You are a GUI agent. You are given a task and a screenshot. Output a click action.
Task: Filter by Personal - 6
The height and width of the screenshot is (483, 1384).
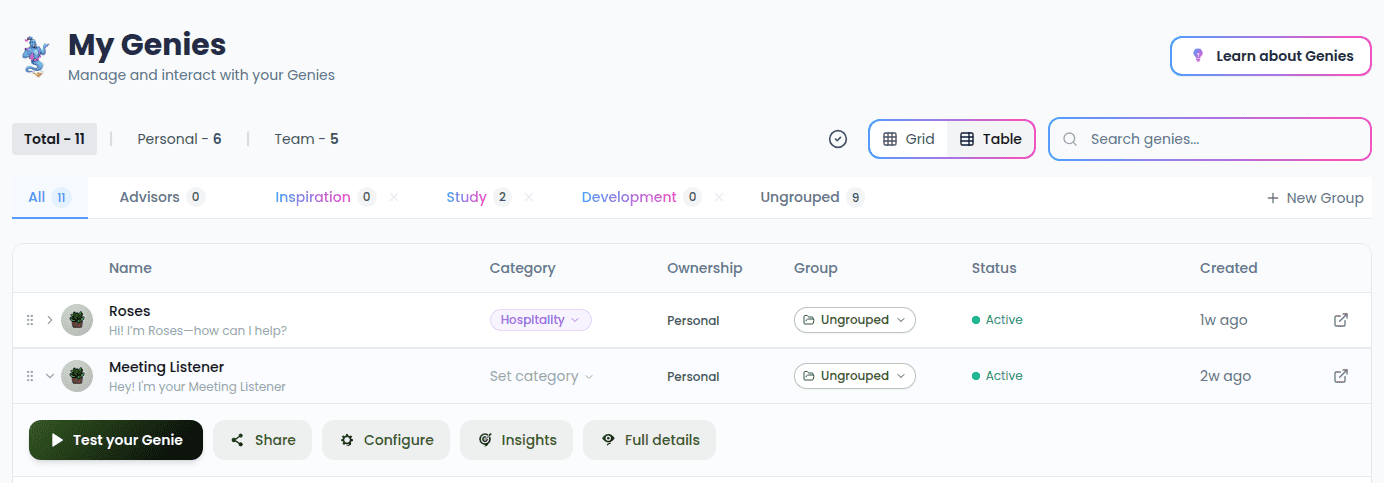179,139
